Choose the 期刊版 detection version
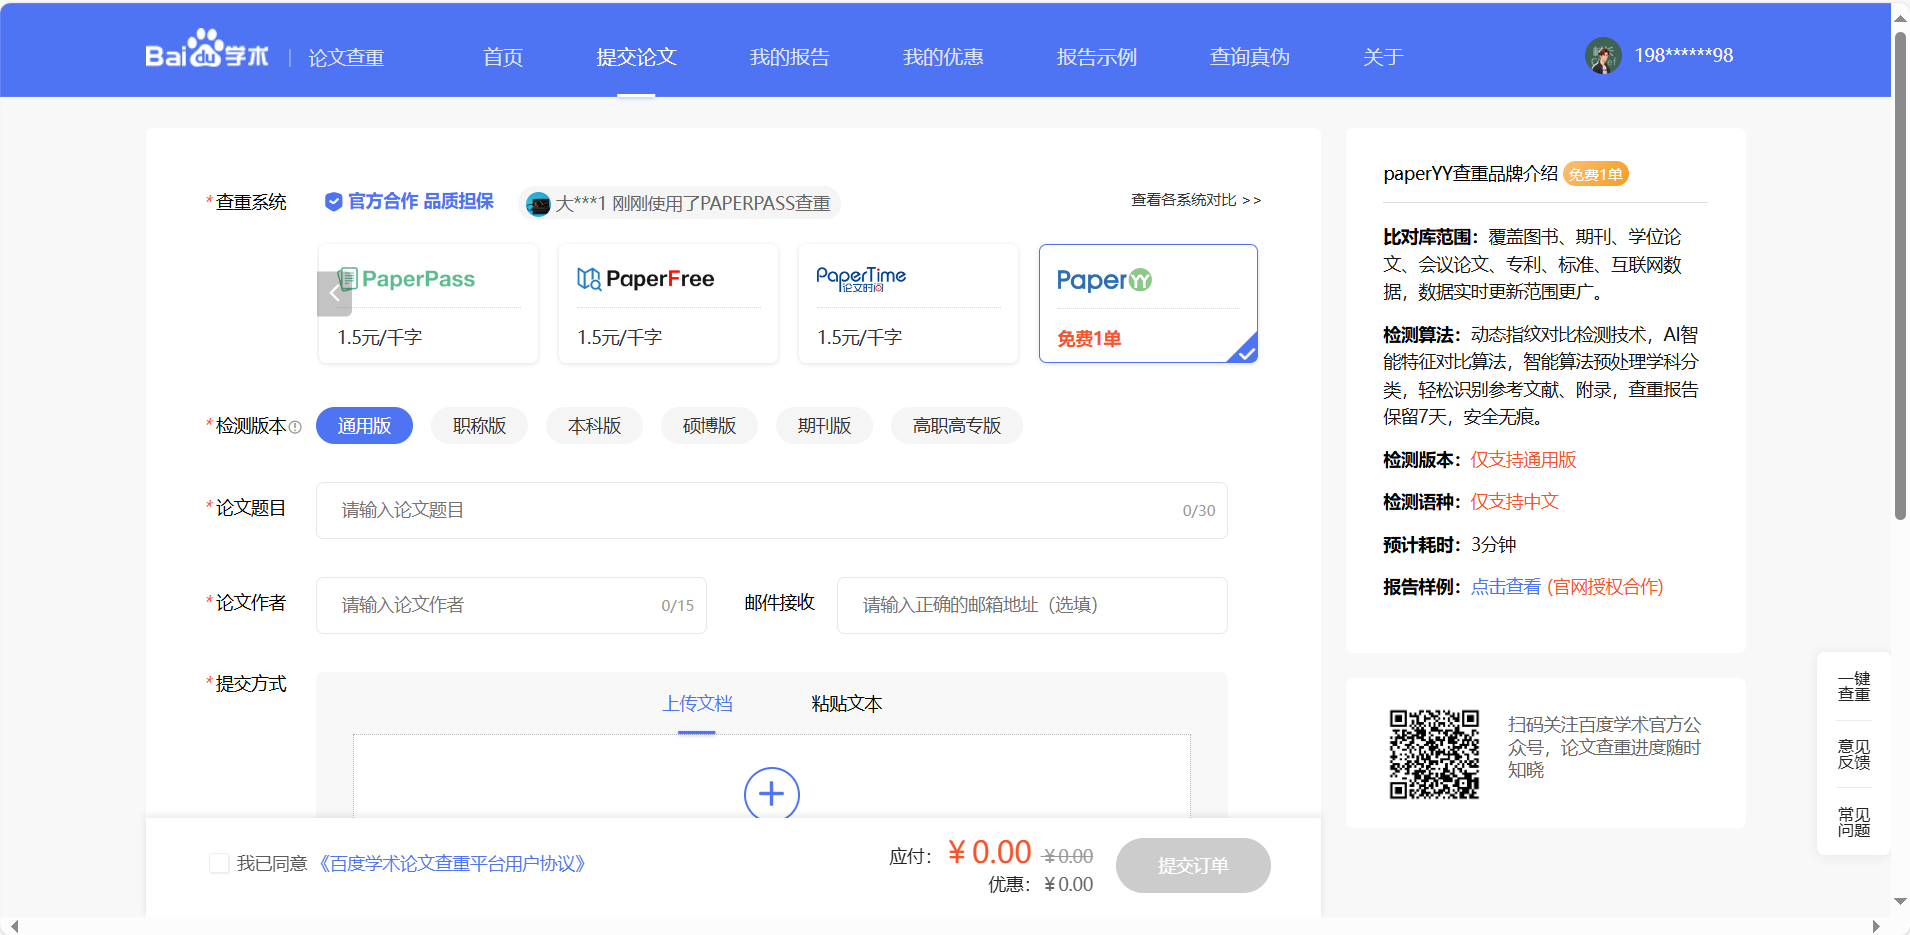The image size is (1910, 935). (x=824, y=426)
